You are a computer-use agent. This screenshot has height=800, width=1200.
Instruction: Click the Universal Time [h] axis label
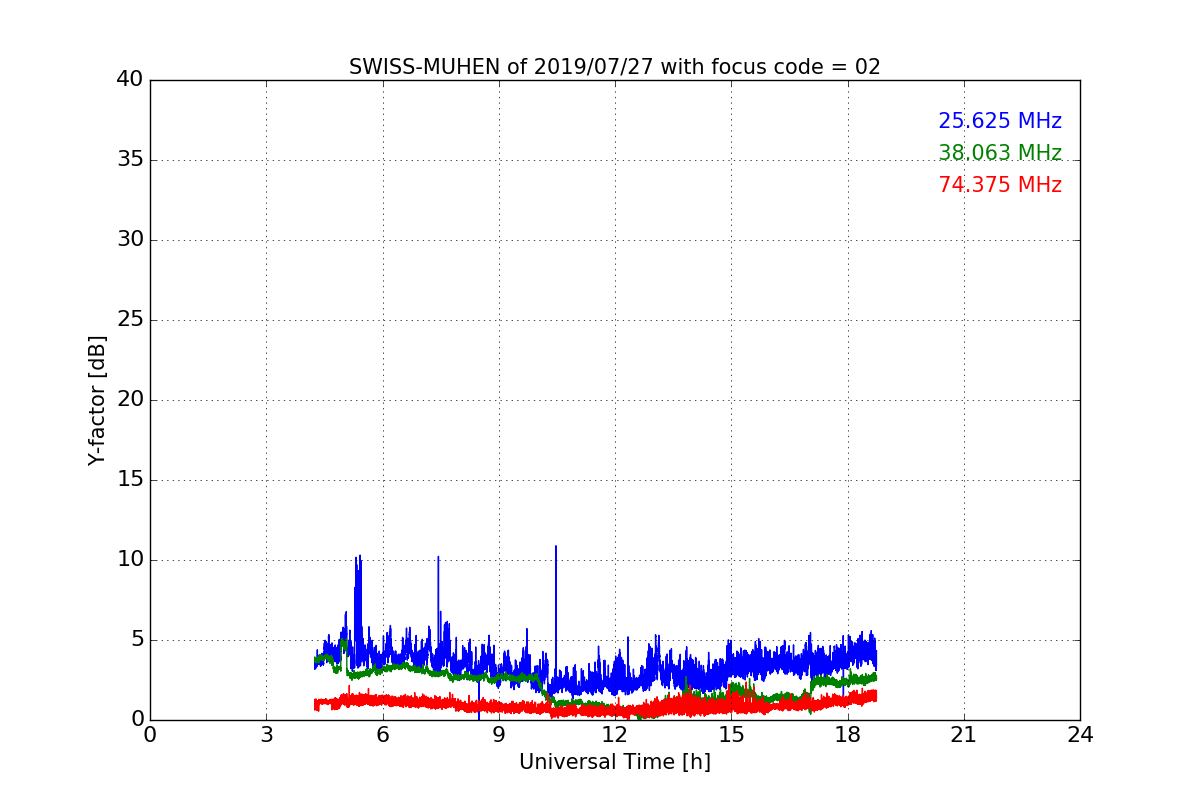[614, 762]
